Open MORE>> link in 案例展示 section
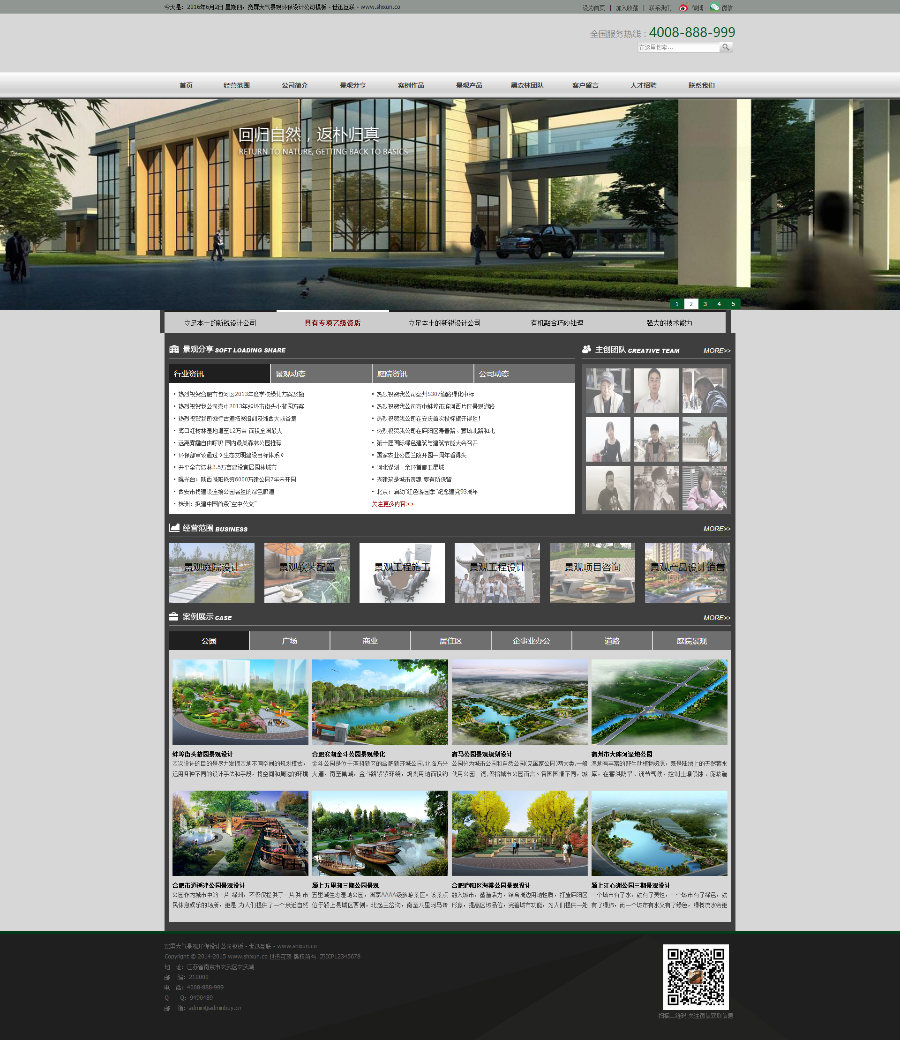Screen dimensions: 900x1040 coord(716,618)
